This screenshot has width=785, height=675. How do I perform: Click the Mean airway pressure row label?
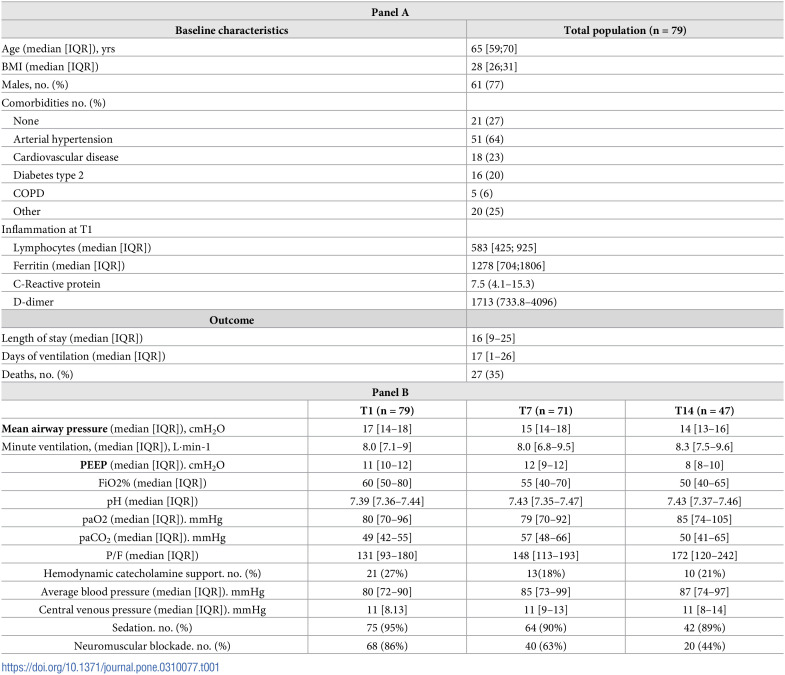[x=113, y=429]
